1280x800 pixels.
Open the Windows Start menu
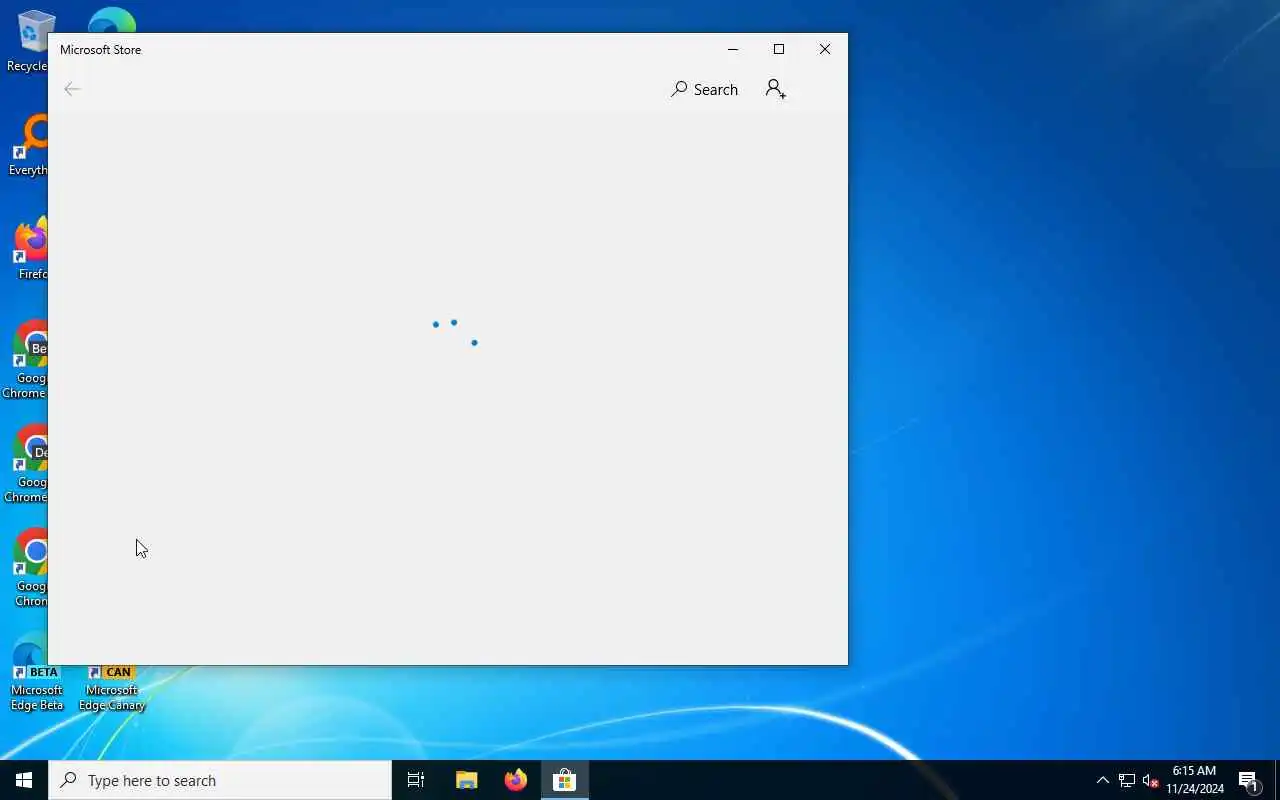point(24,780)
